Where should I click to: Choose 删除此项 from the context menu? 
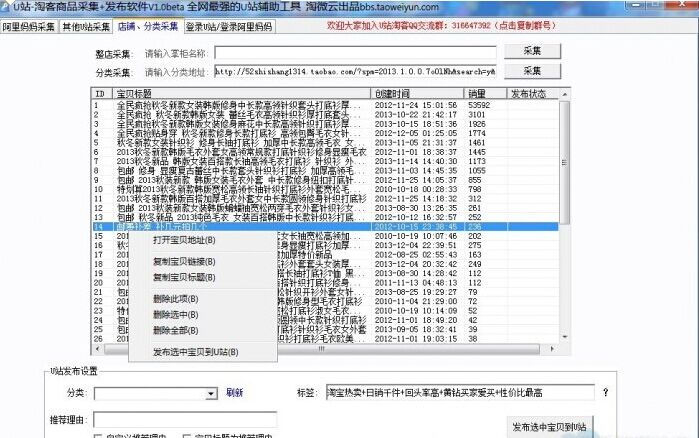click(176, 299)
